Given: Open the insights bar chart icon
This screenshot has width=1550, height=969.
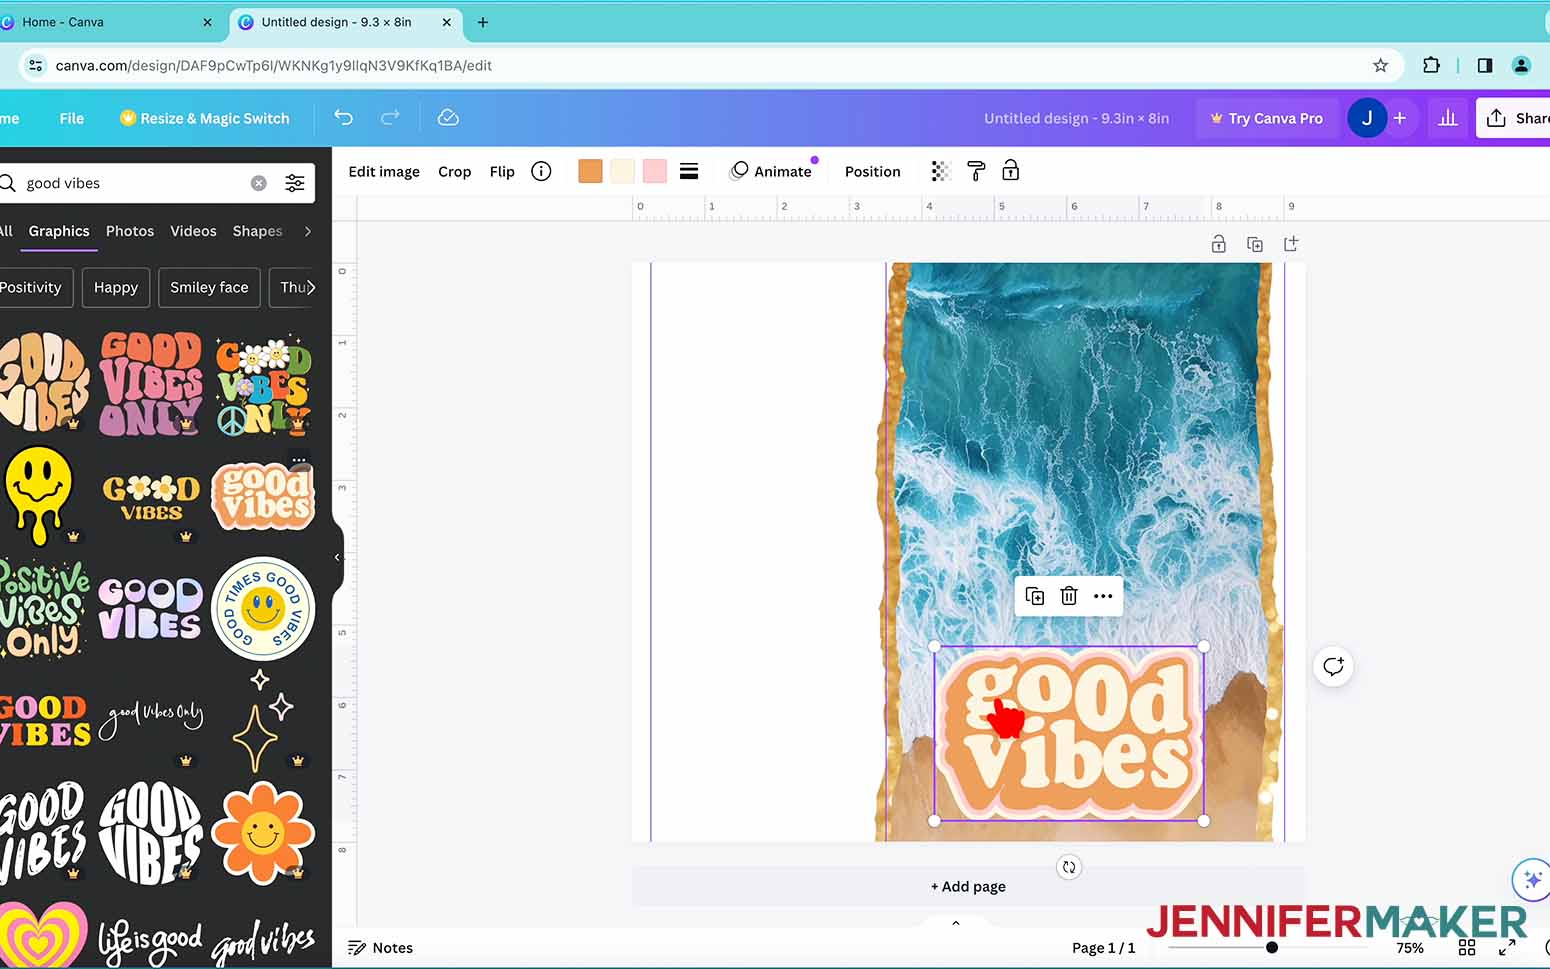Looking at the screenshot, I should point(1447,118).
